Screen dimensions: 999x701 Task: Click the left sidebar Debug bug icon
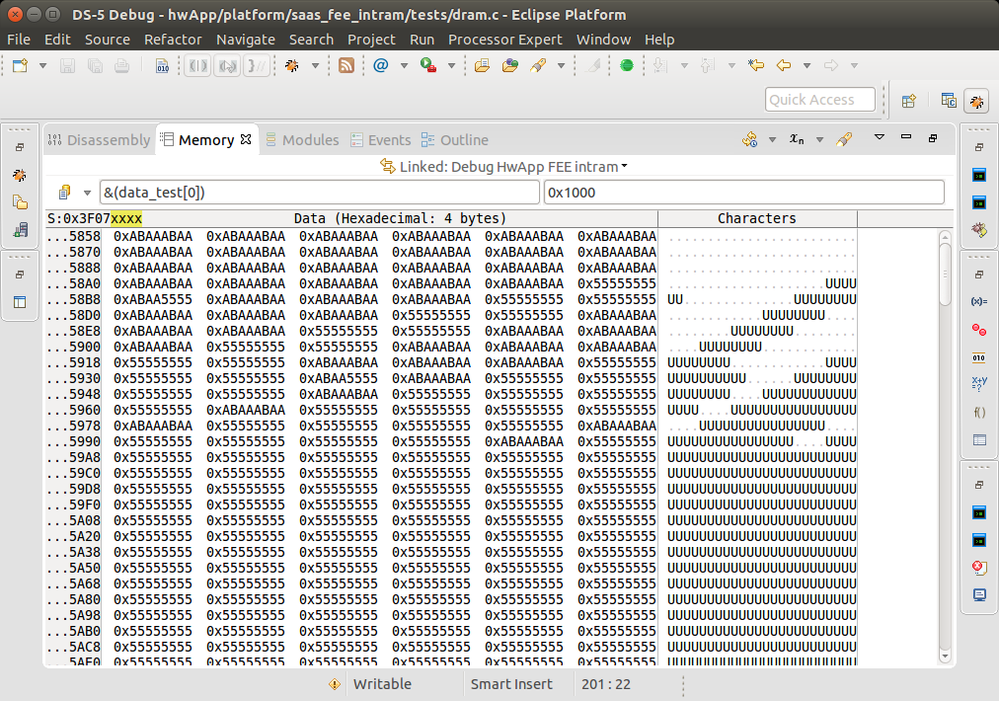(20, 175)
